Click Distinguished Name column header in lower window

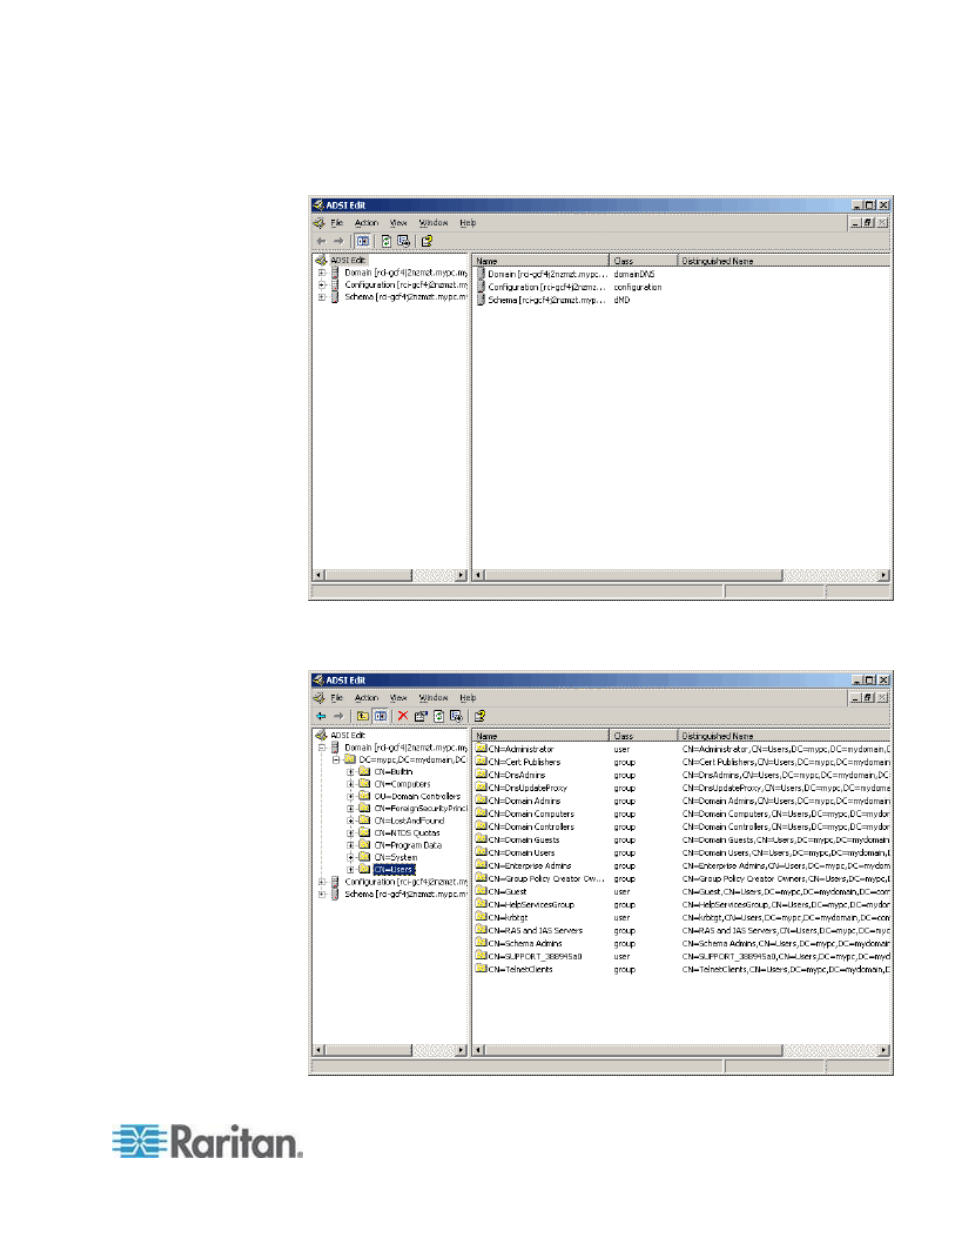[x=784, y=736]
